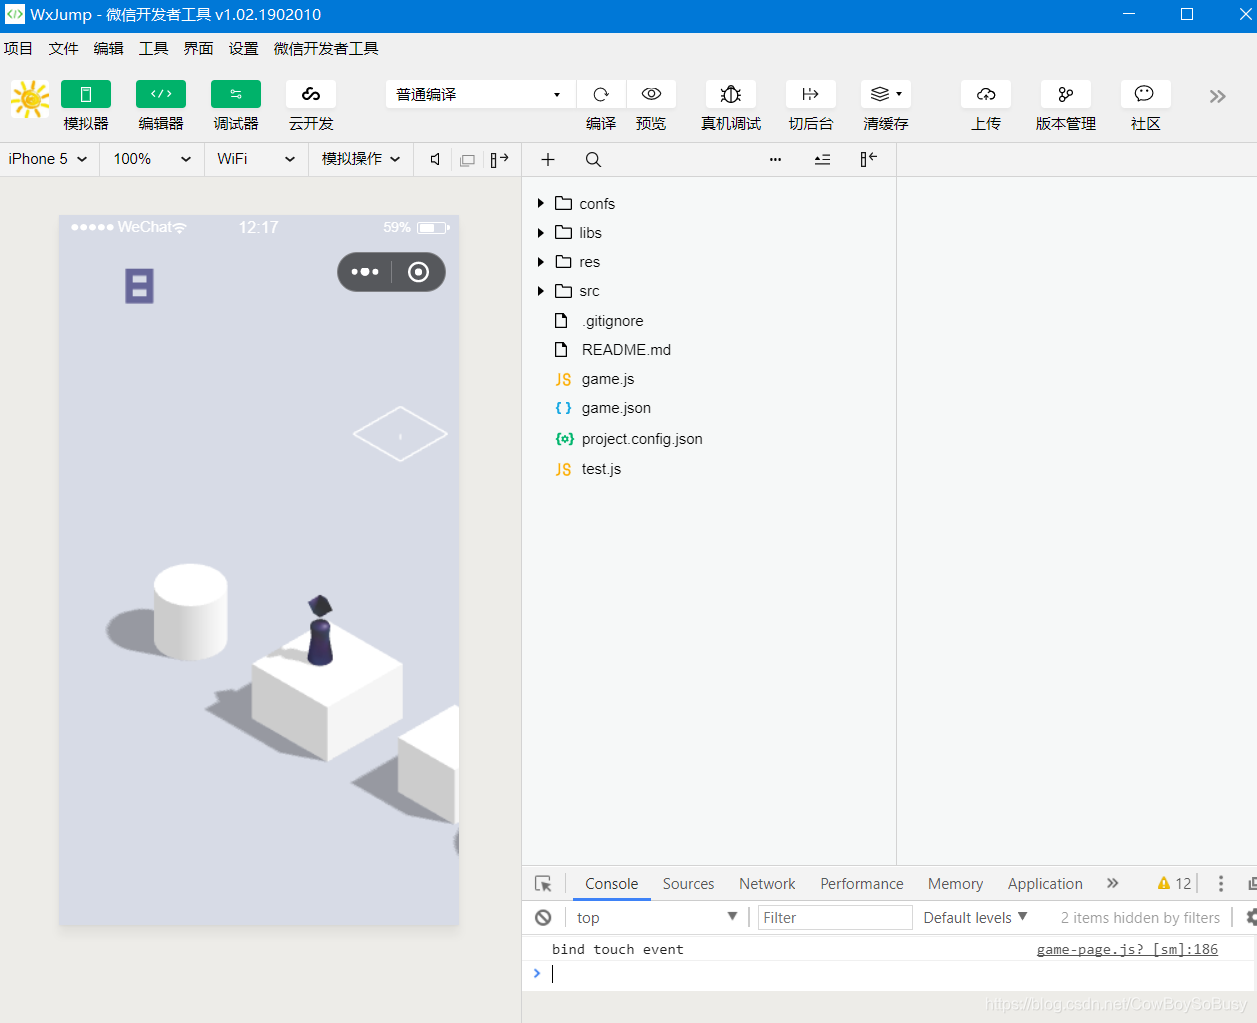
Task: Open the compile mode dropdown (普通编译)
Action: click(480, 94)
